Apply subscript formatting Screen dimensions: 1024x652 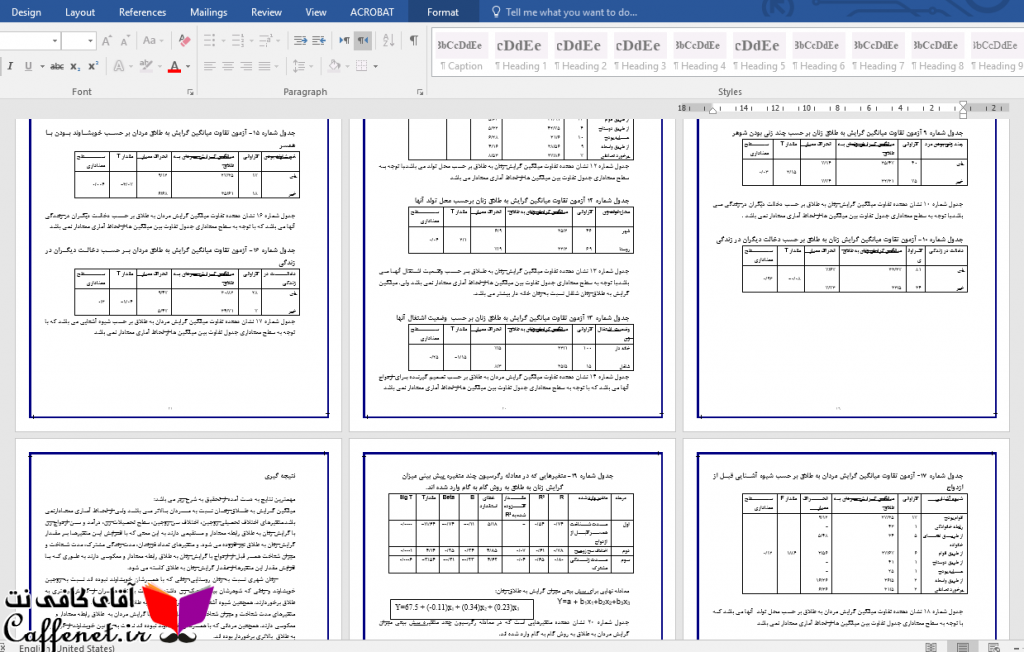(x=76, y=66)
